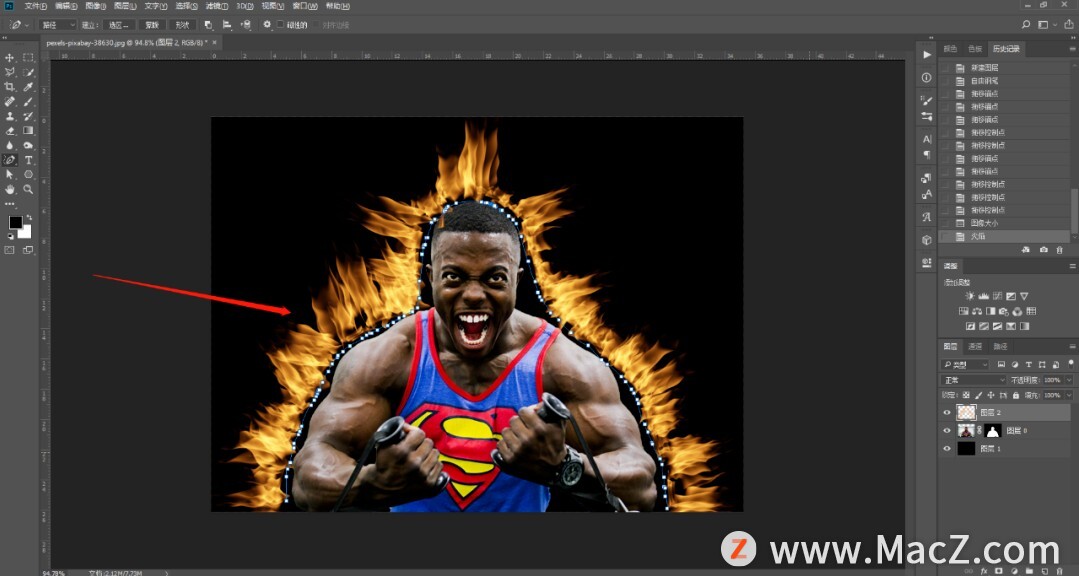Open the 文件 (File) menu
Screen dimensions: 1079x576
(35, 6)
